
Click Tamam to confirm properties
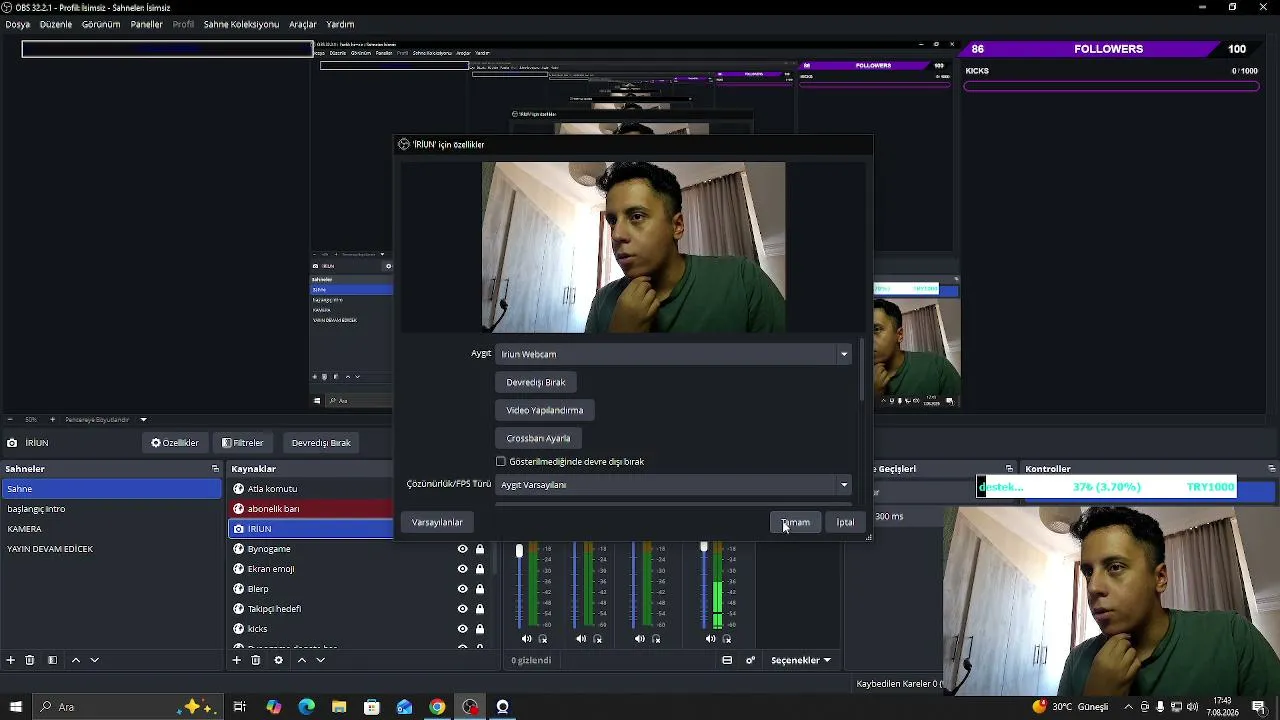pyautogui.click(x=796, y=522)
